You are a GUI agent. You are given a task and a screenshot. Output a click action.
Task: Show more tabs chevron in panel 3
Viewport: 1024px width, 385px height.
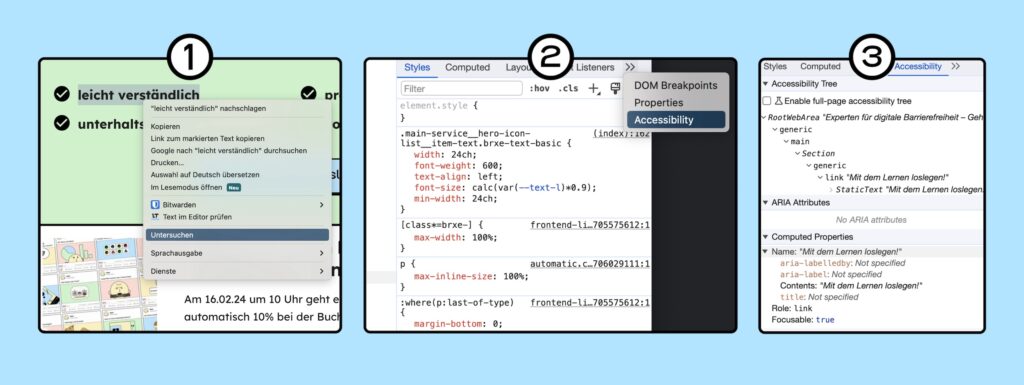point(955,67)
